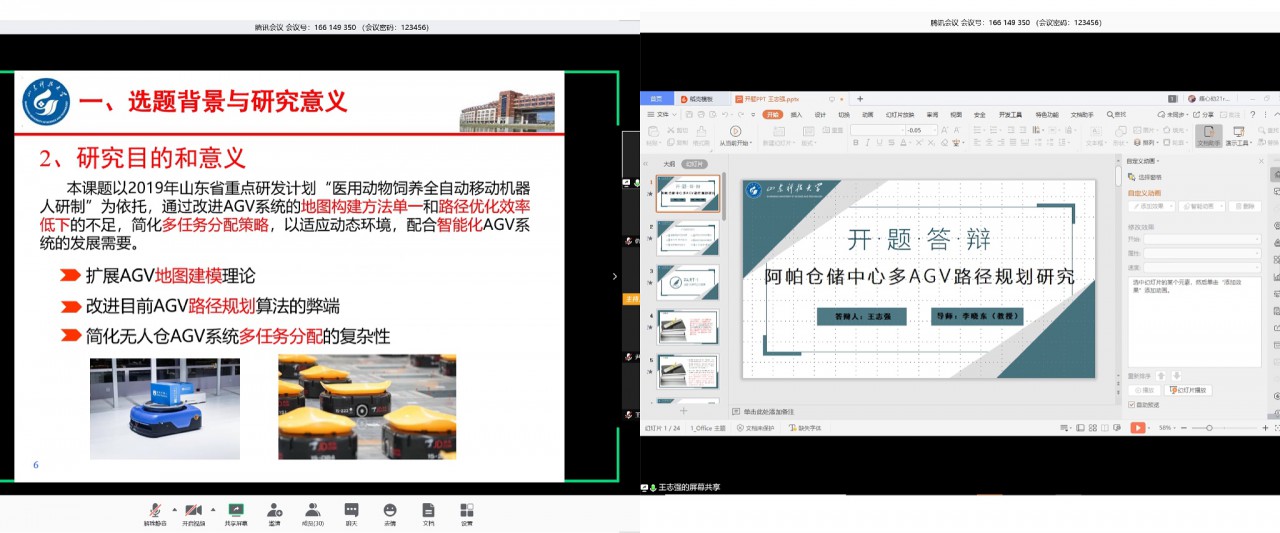Click the orange slideshow play button in status bar

click(1137, 428)
